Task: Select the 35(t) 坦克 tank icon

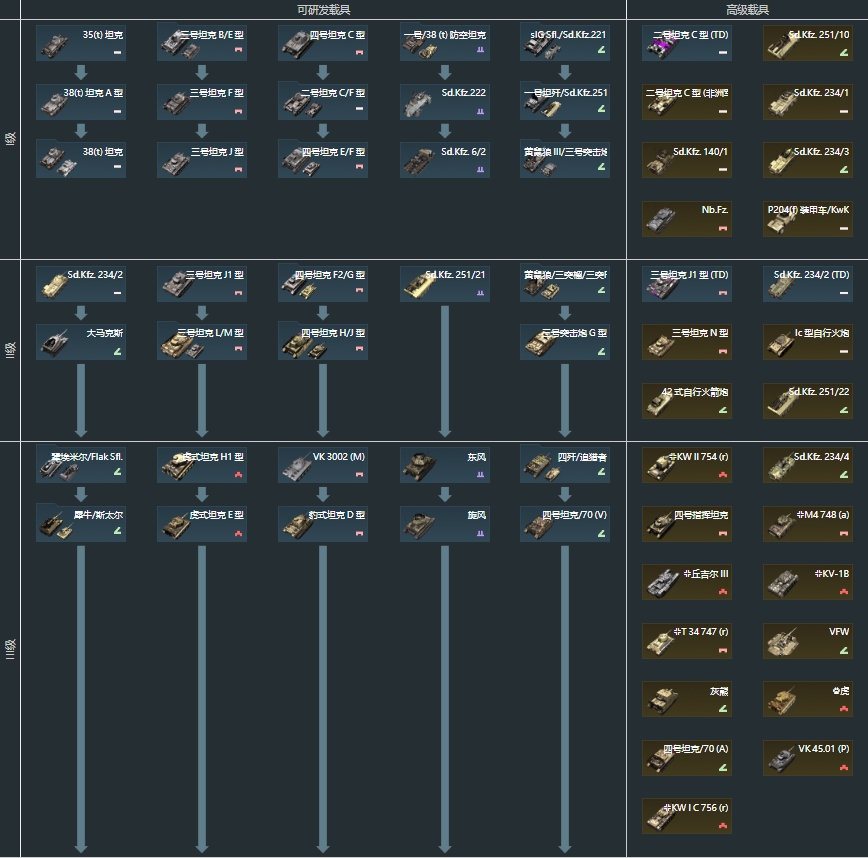Action: click(x=53, y=46)
